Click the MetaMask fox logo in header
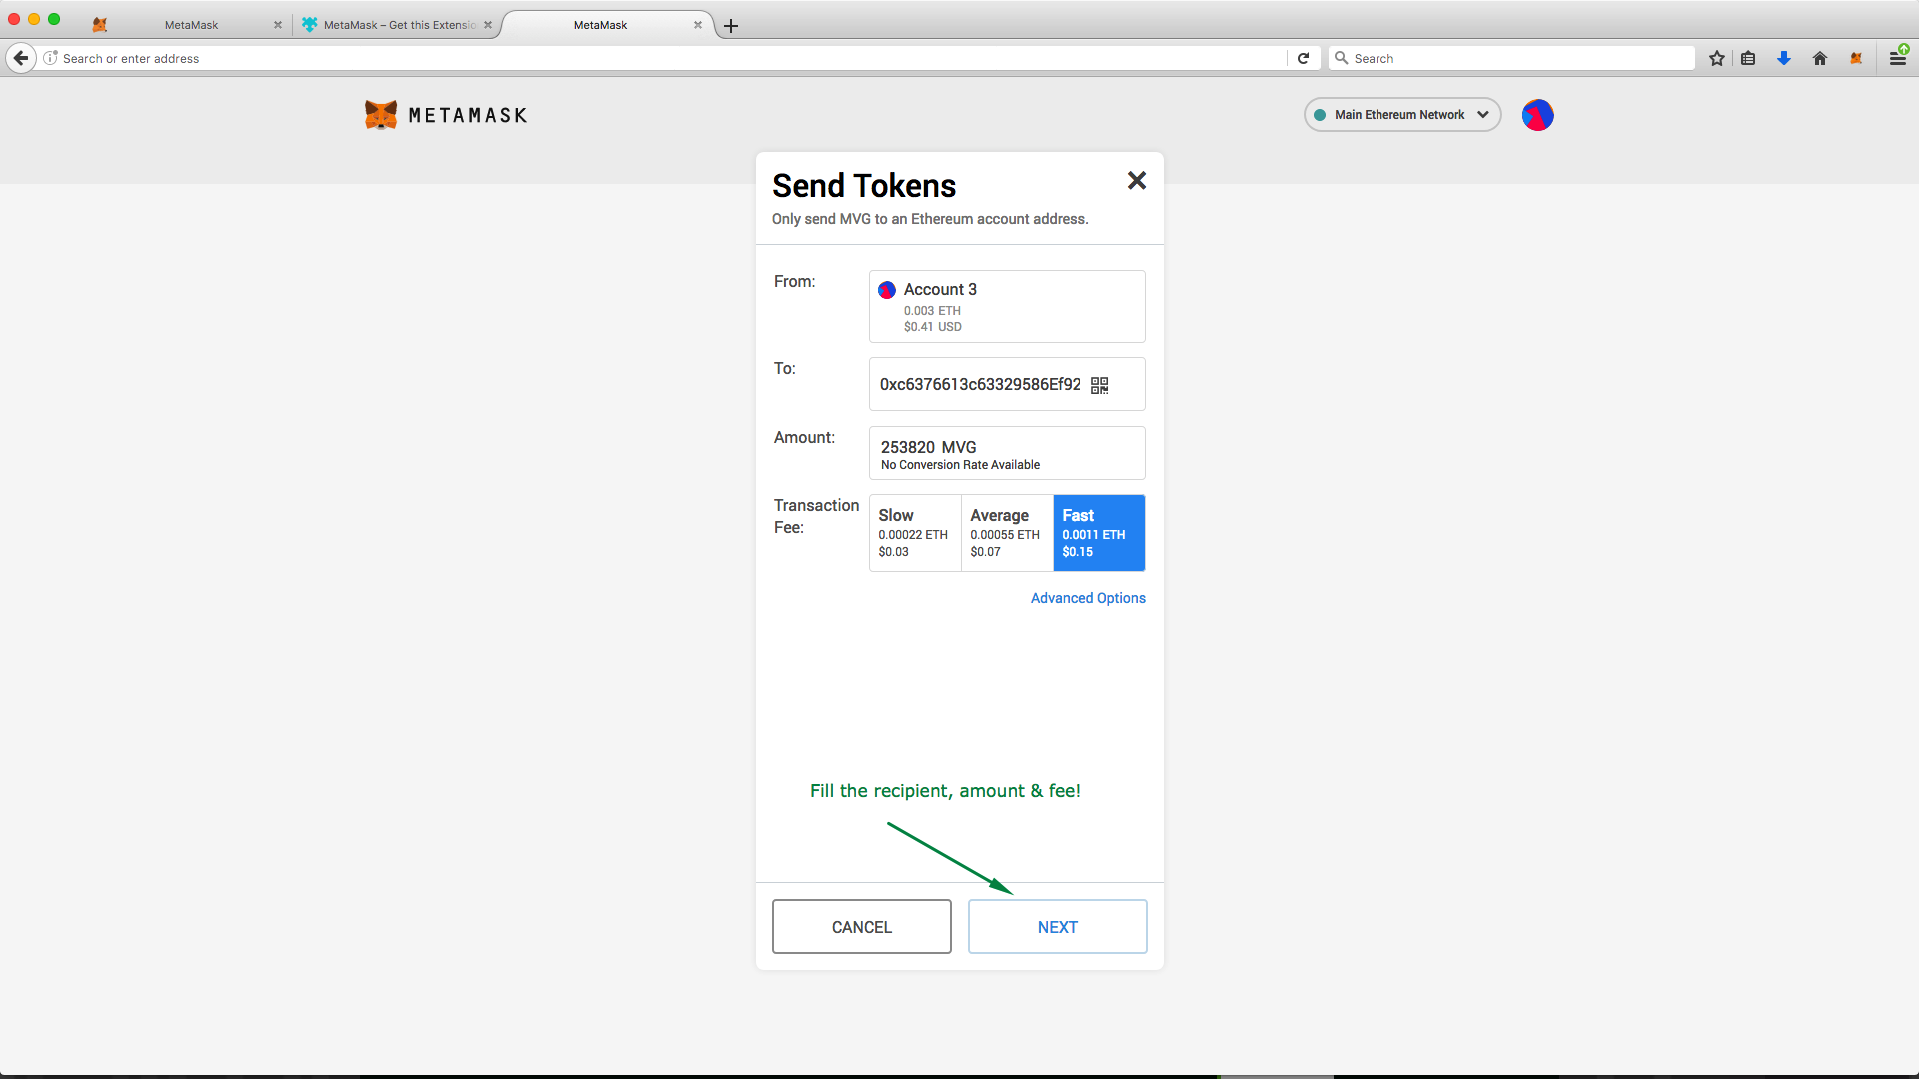The height and width of the screenshot is (1079, 1919). tap(381, 115)
